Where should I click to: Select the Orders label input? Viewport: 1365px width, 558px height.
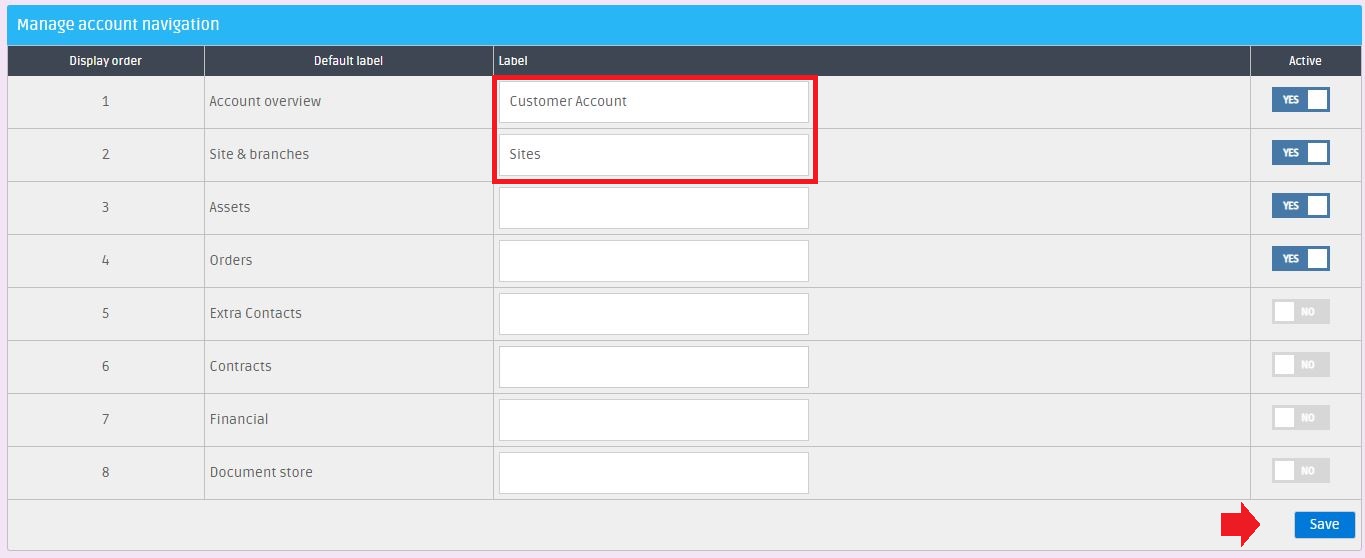click(653, 260)
